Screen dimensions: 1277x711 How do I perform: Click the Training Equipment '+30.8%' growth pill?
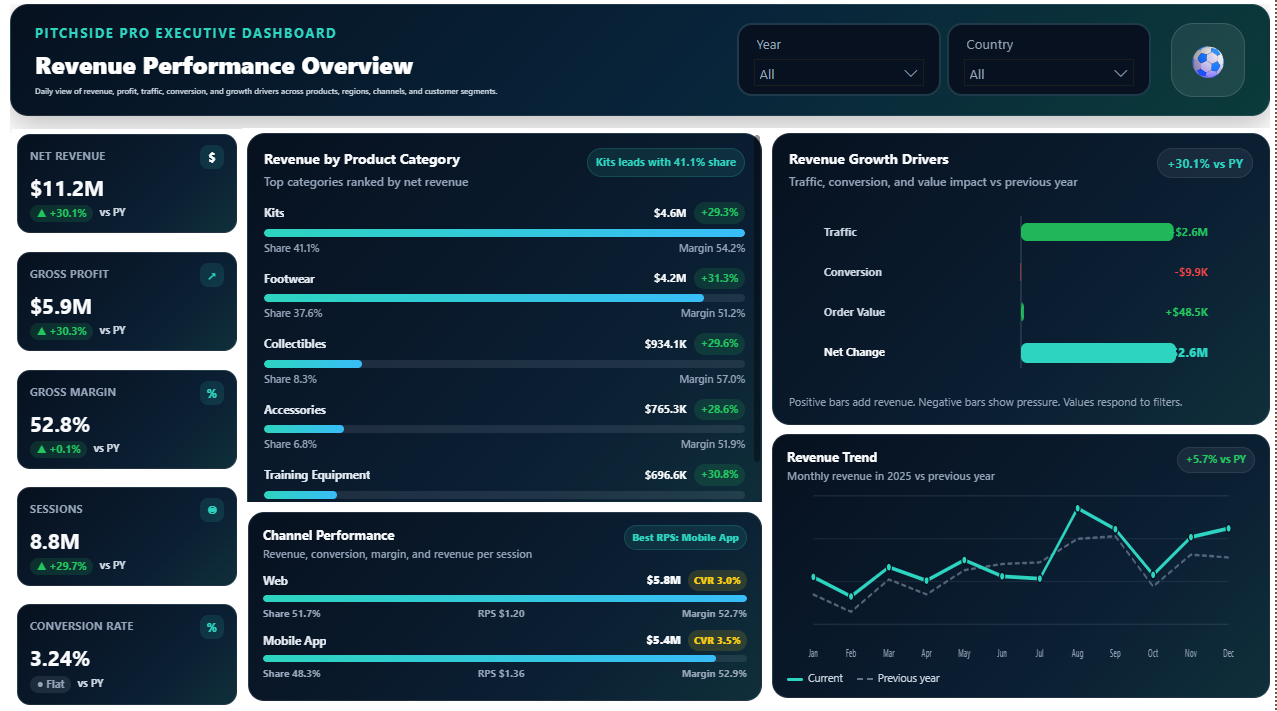tap(720, 475)
